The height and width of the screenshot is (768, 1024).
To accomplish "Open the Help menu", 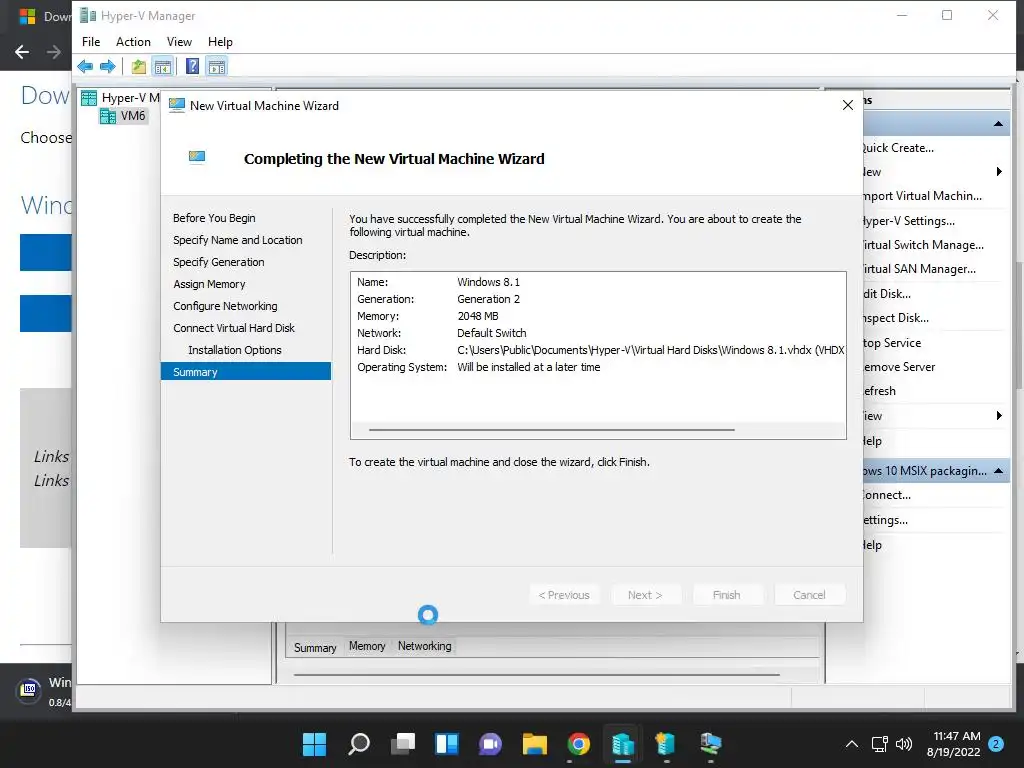I will point(220,42).
